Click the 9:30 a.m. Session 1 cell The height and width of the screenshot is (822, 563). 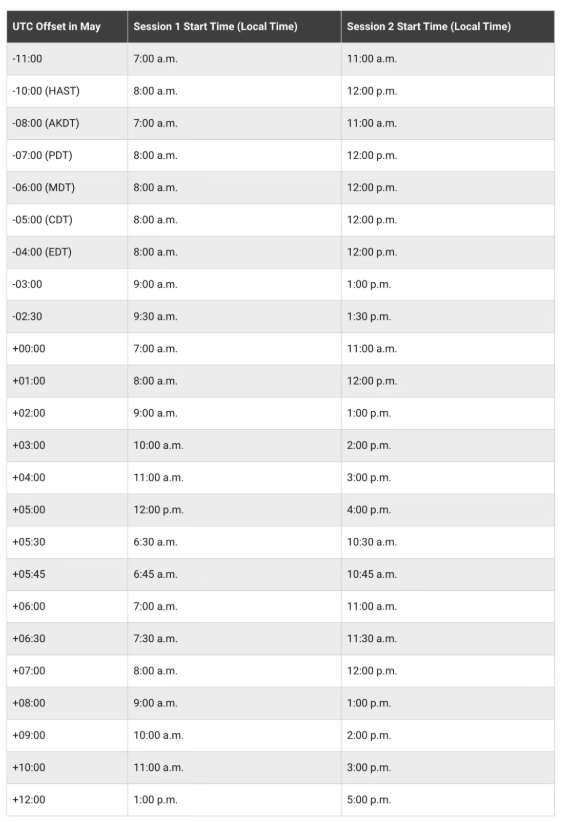coord(234,317)
